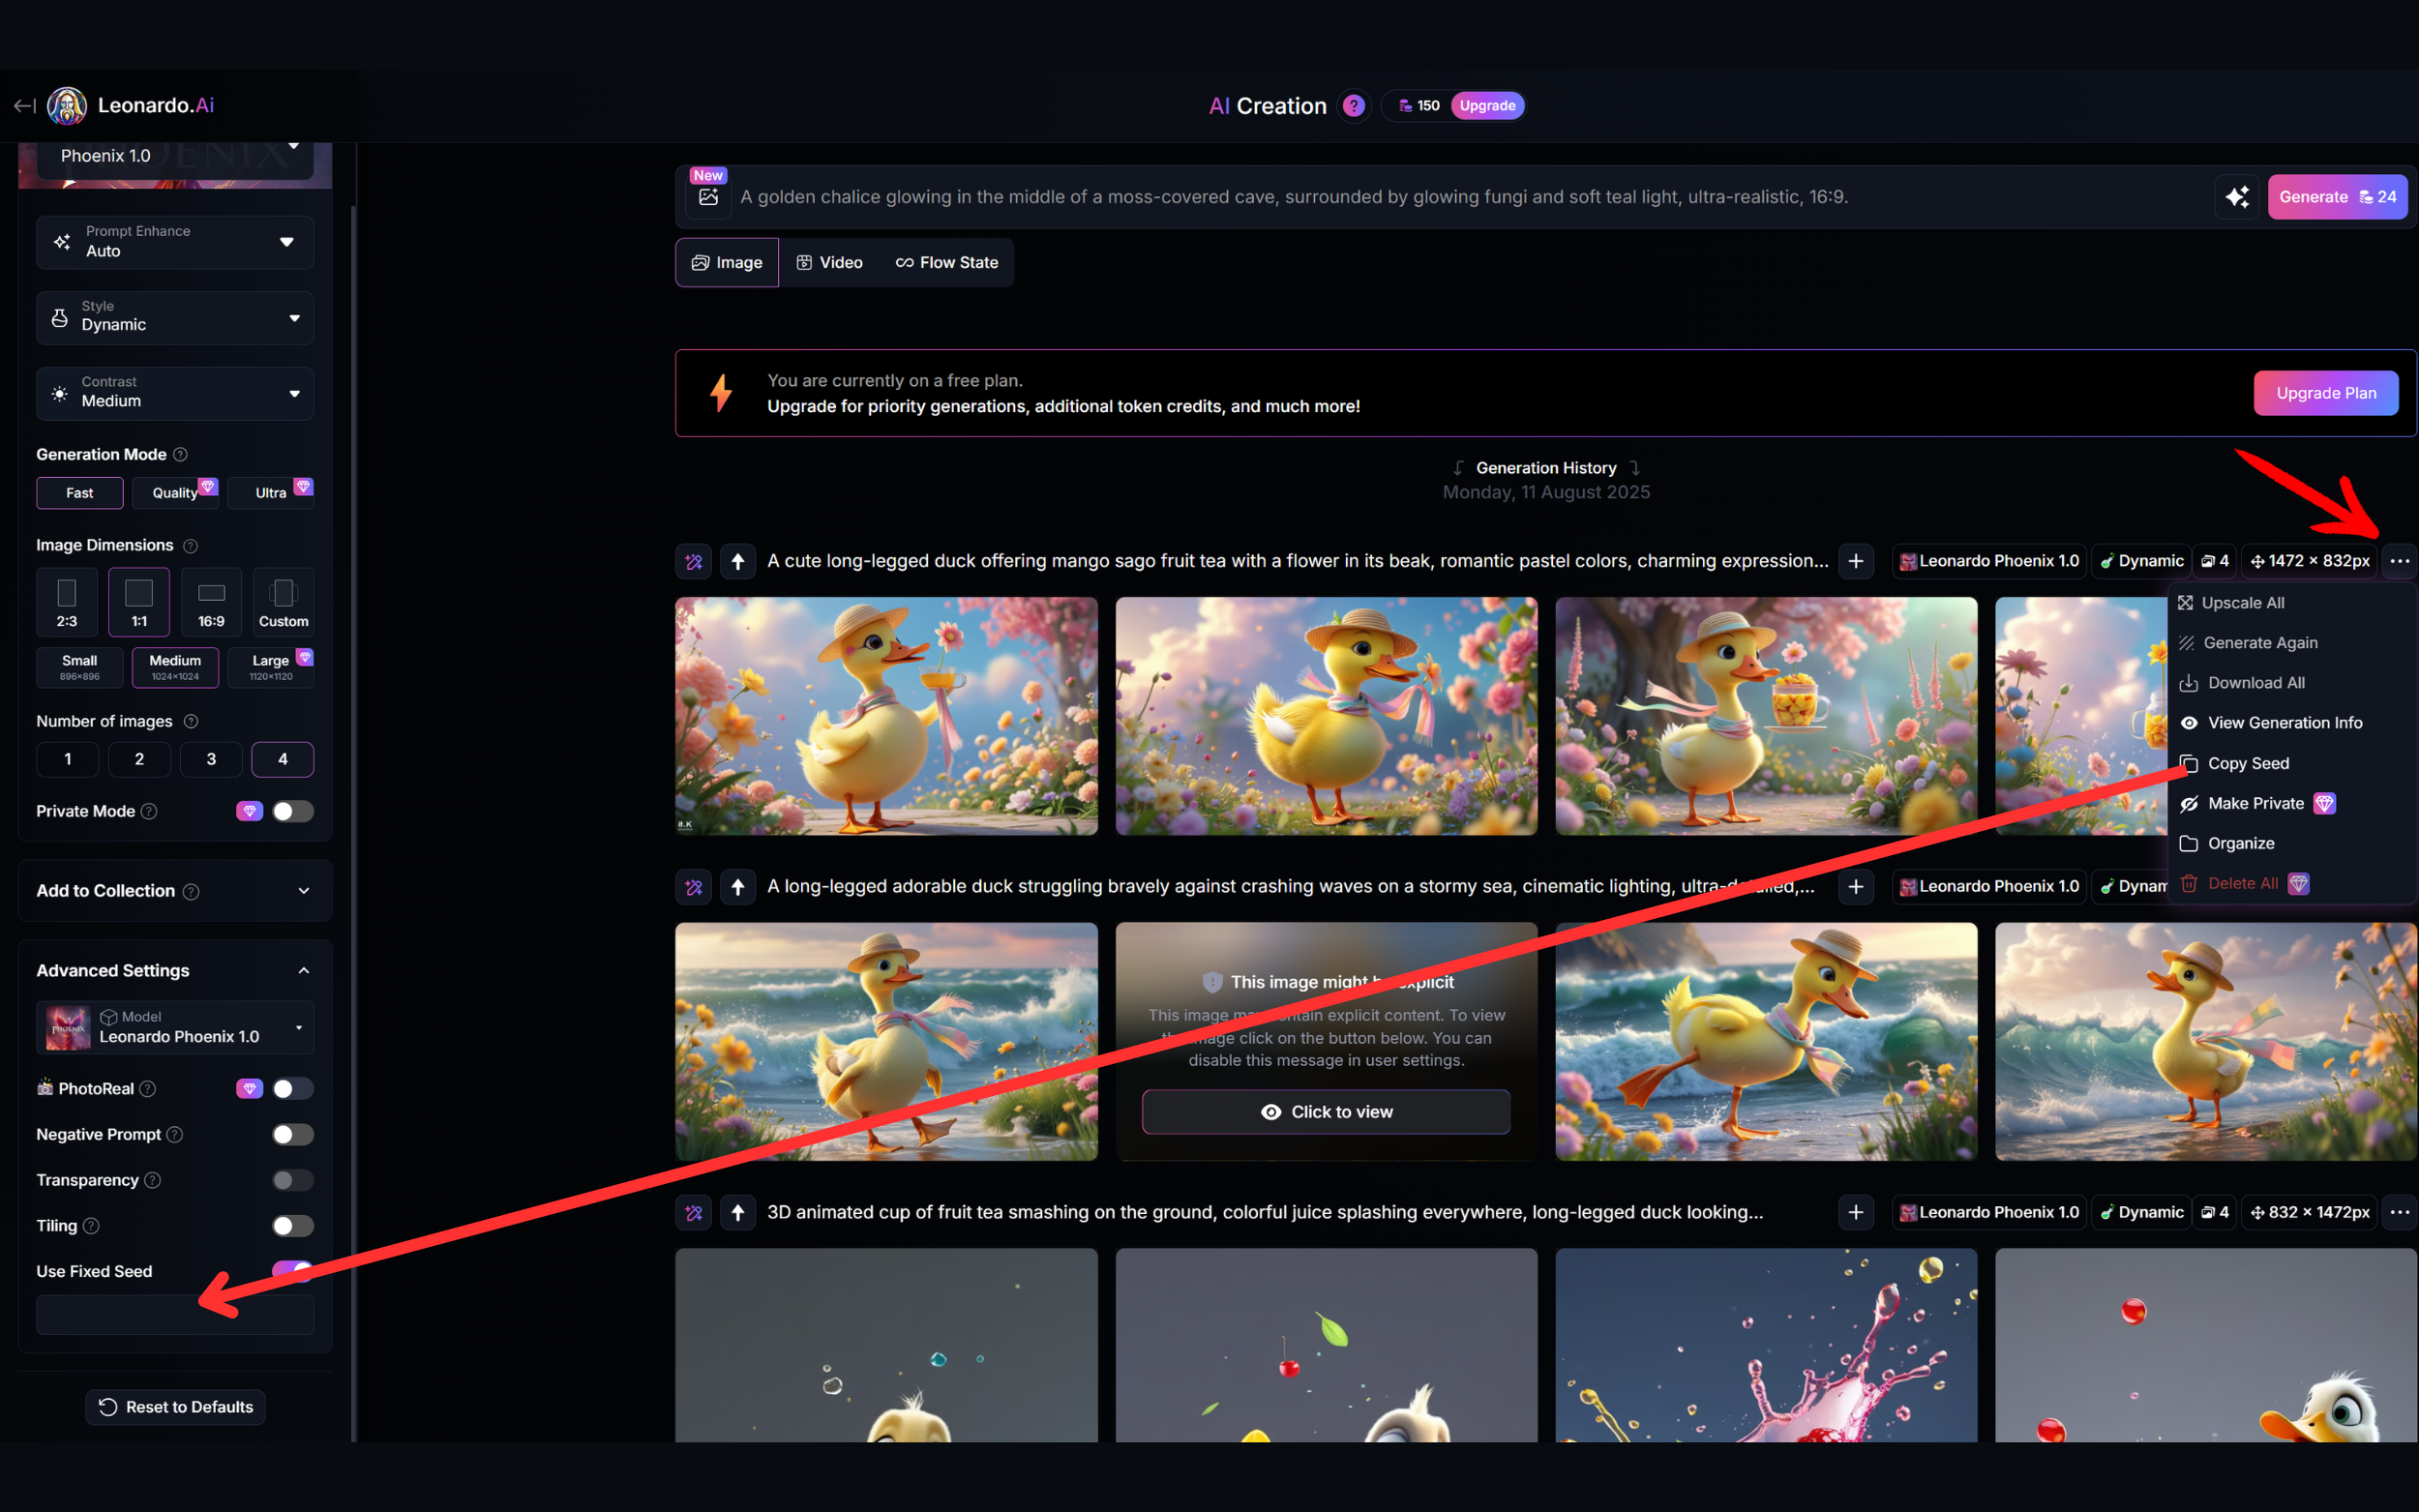Collapse sidebar with back arrow icon
The height and width of the screenshot is (1512, 2419).
click(25, 105)
